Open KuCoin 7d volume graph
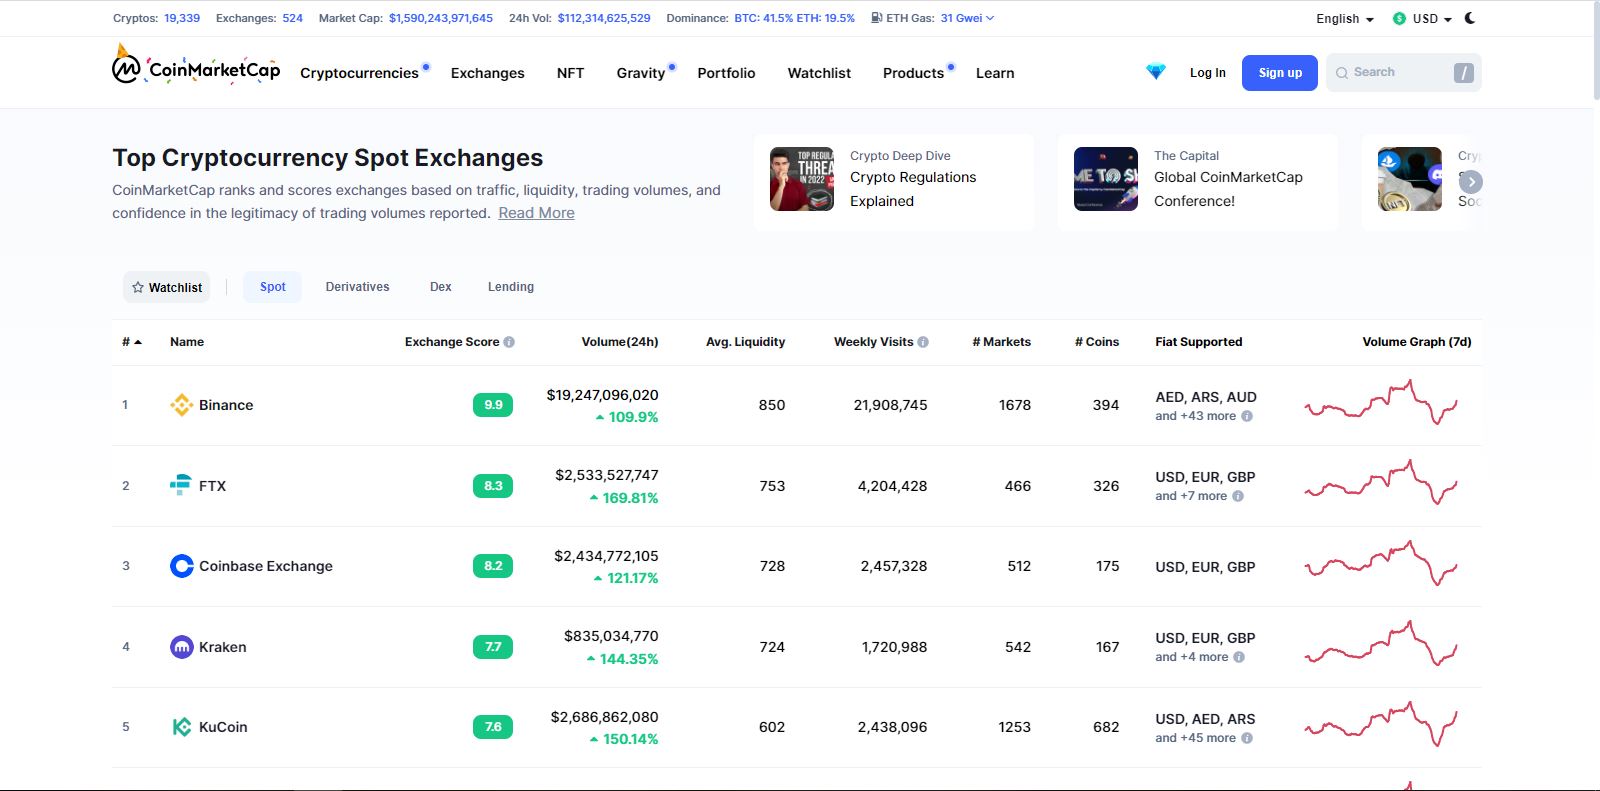This screenshot has height=791, width=1600. tap(1381, 725)
